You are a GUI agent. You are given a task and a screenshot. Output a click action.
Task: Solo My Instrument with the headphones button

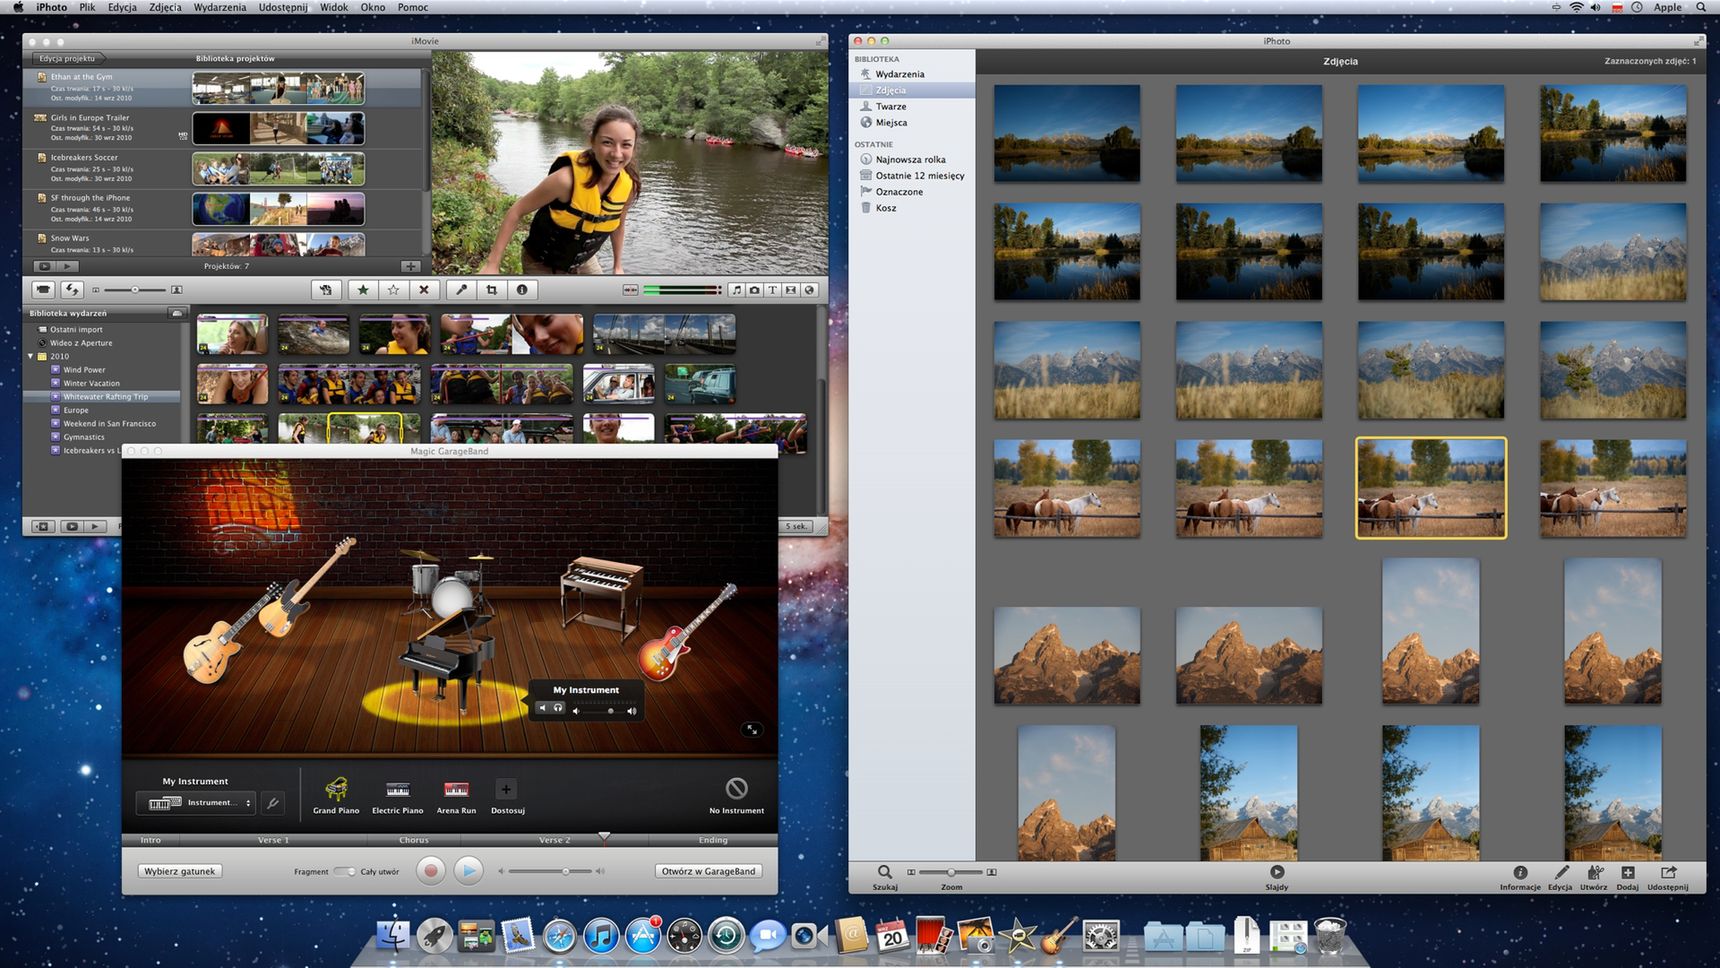point(558,708)
